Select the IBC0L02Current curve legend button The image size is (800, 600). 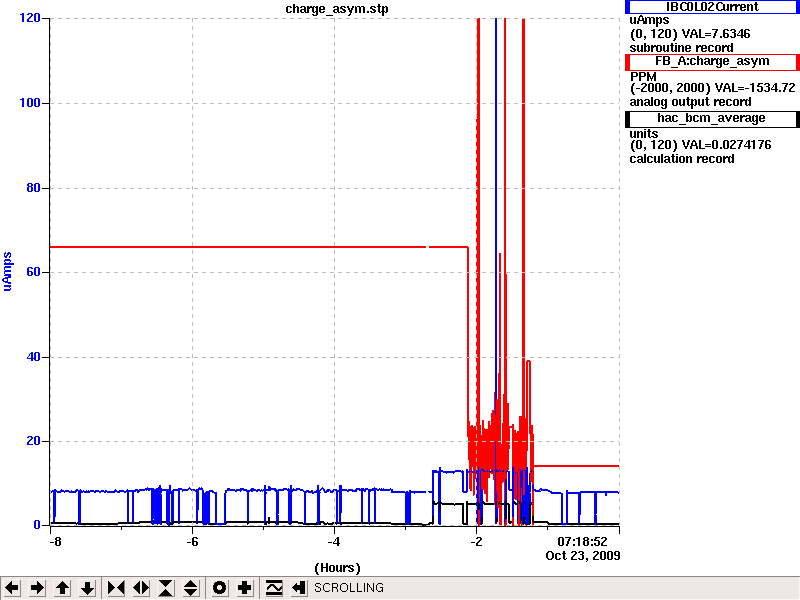[712, 7]
